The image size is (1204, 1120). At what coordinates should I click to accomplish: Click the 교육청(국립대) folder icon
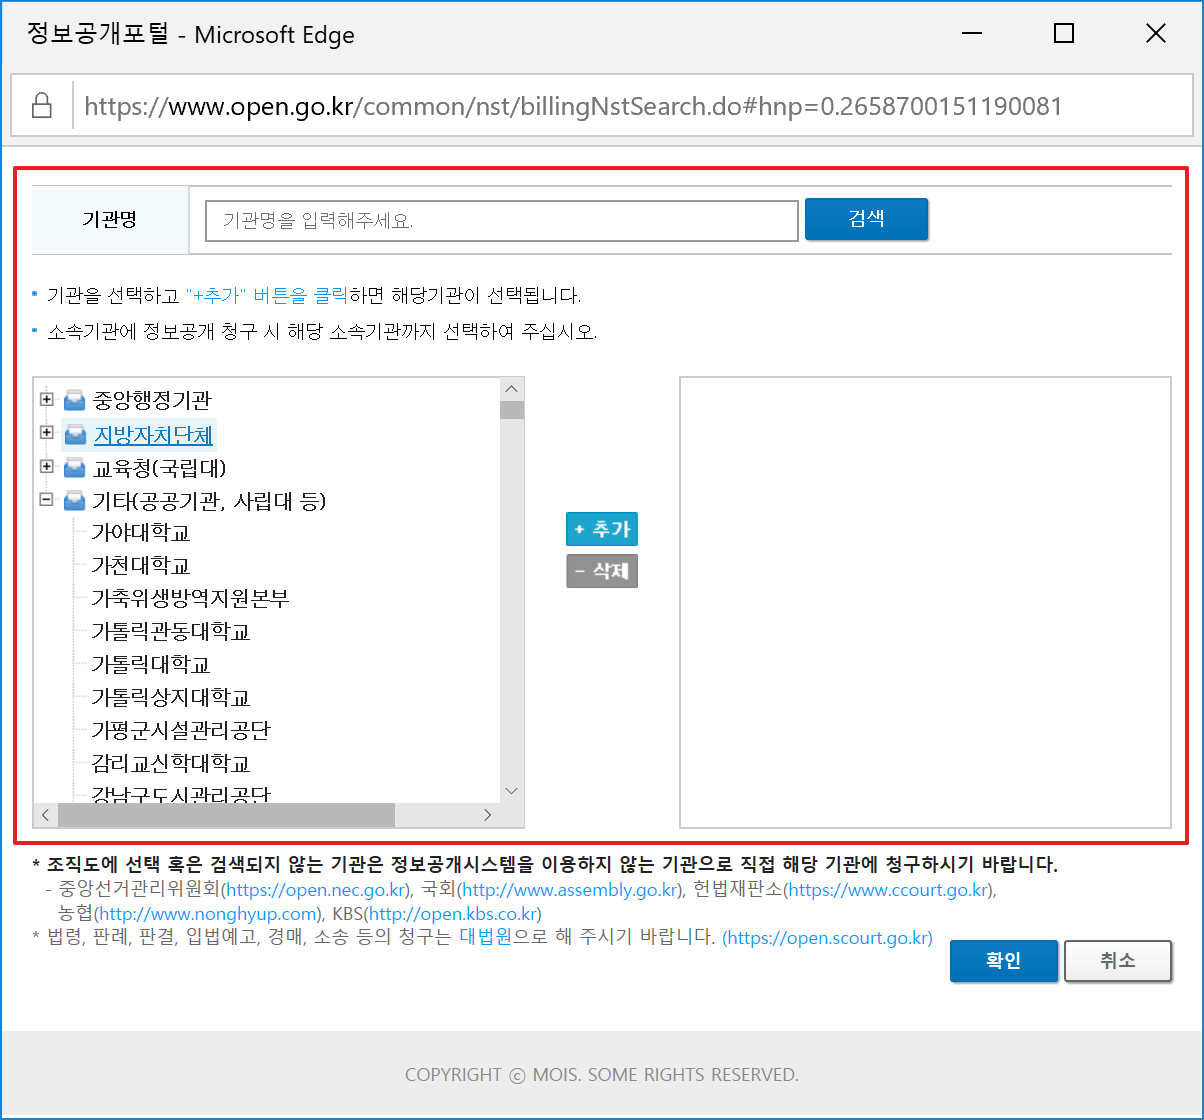[74, 468]
